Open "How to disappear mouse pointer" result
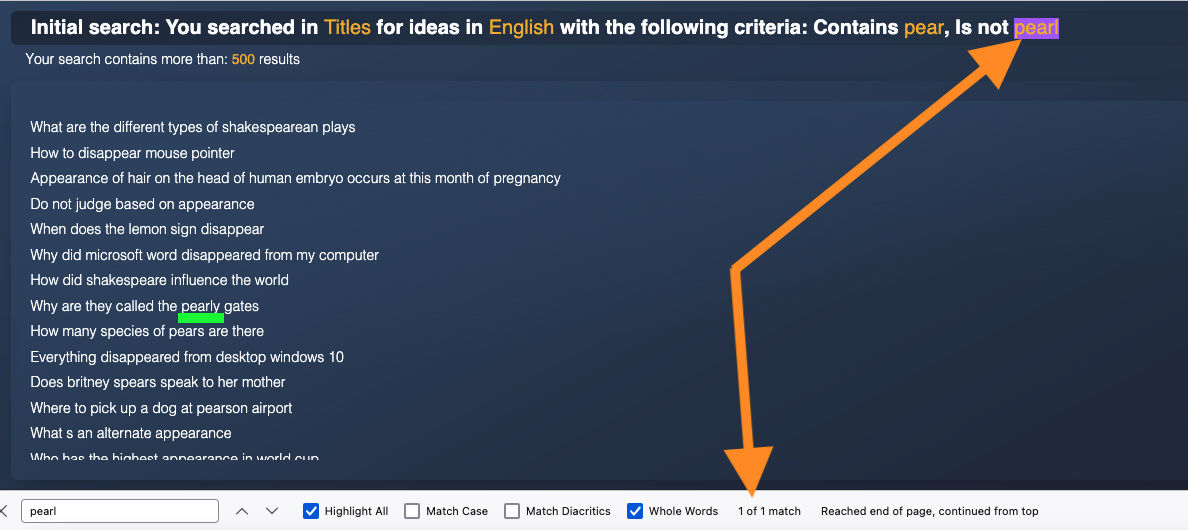Viewport: 1188px width, 530px height. (x=133, y=153)
